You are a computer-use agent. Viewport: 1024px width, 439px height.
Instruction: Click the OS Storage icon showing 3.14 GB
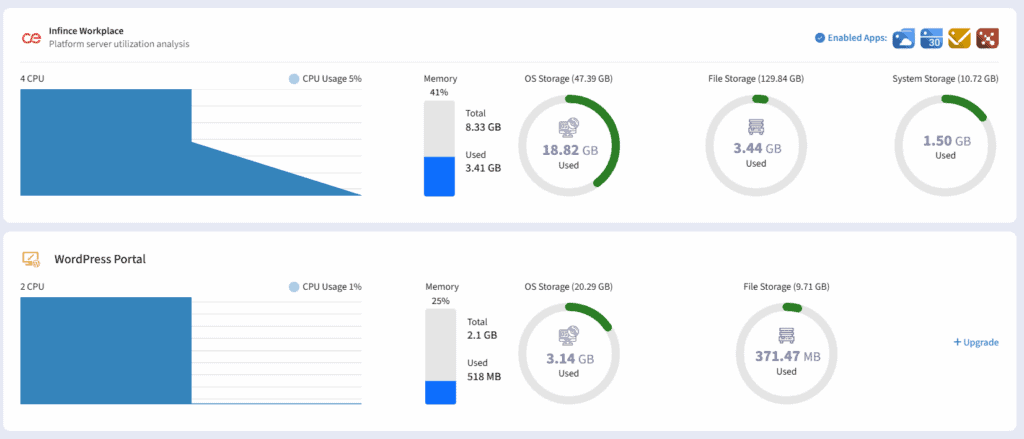pyautogui.click(x=568, y=335)
